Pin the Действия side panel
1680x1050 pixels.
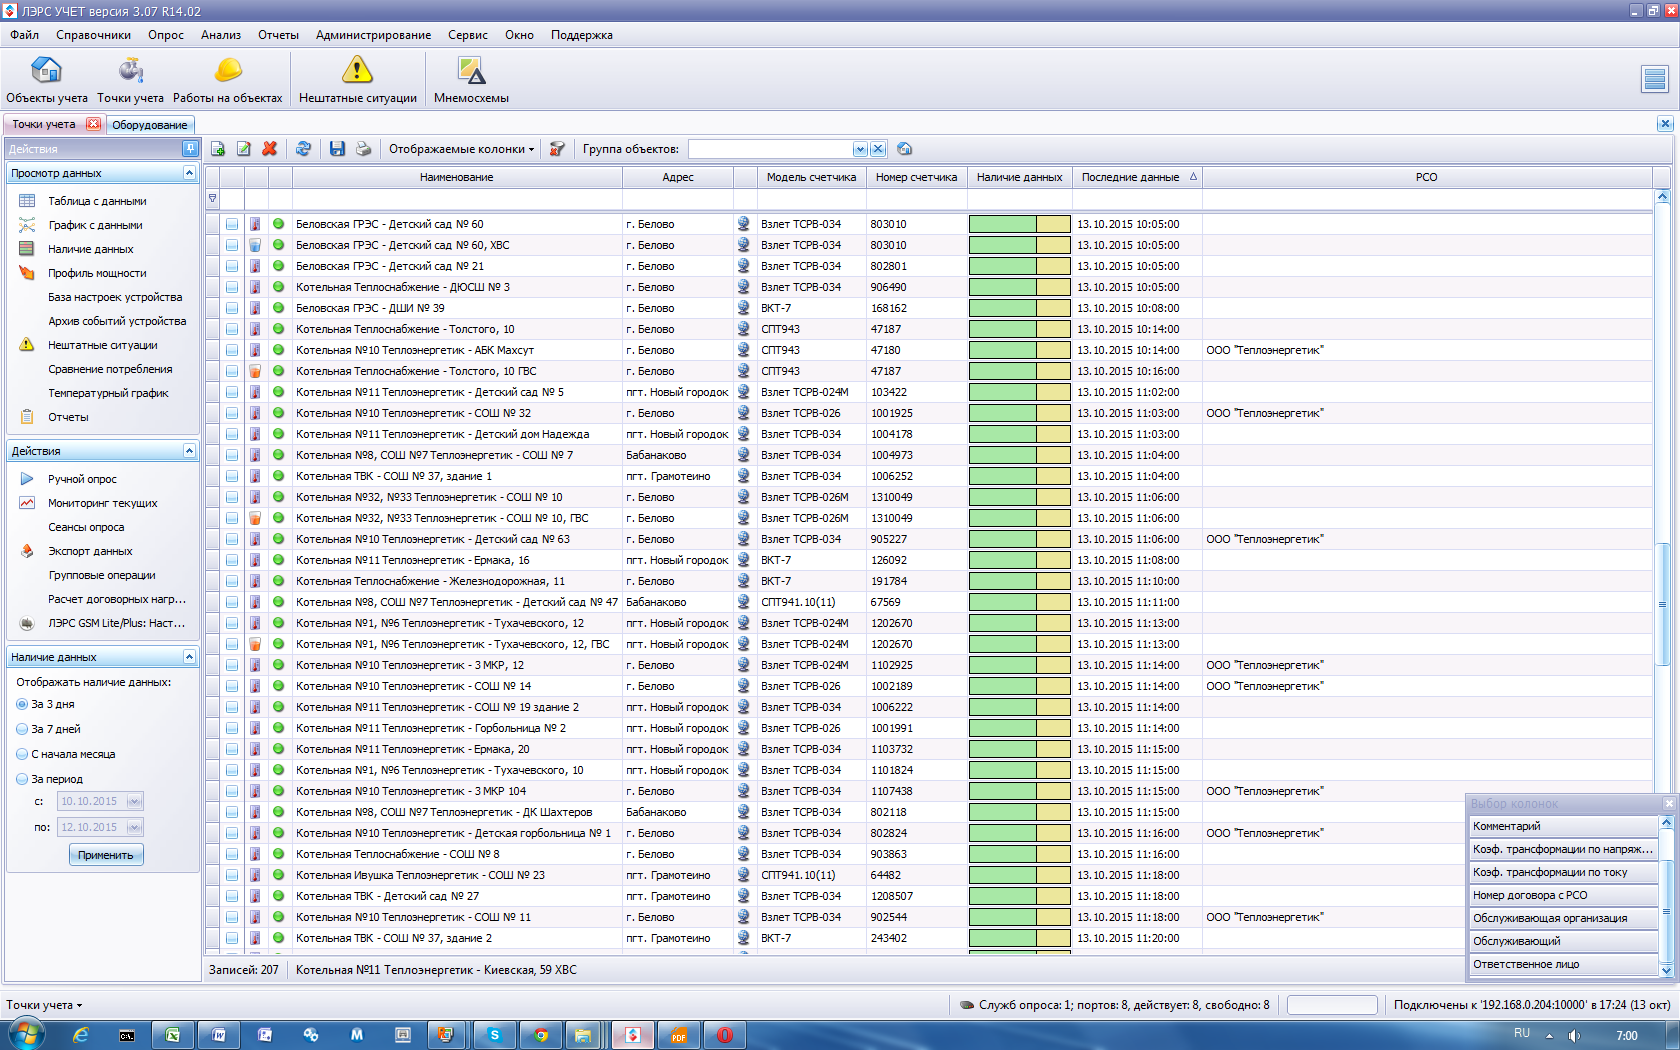pyautogui.click(x=190, y=148)
